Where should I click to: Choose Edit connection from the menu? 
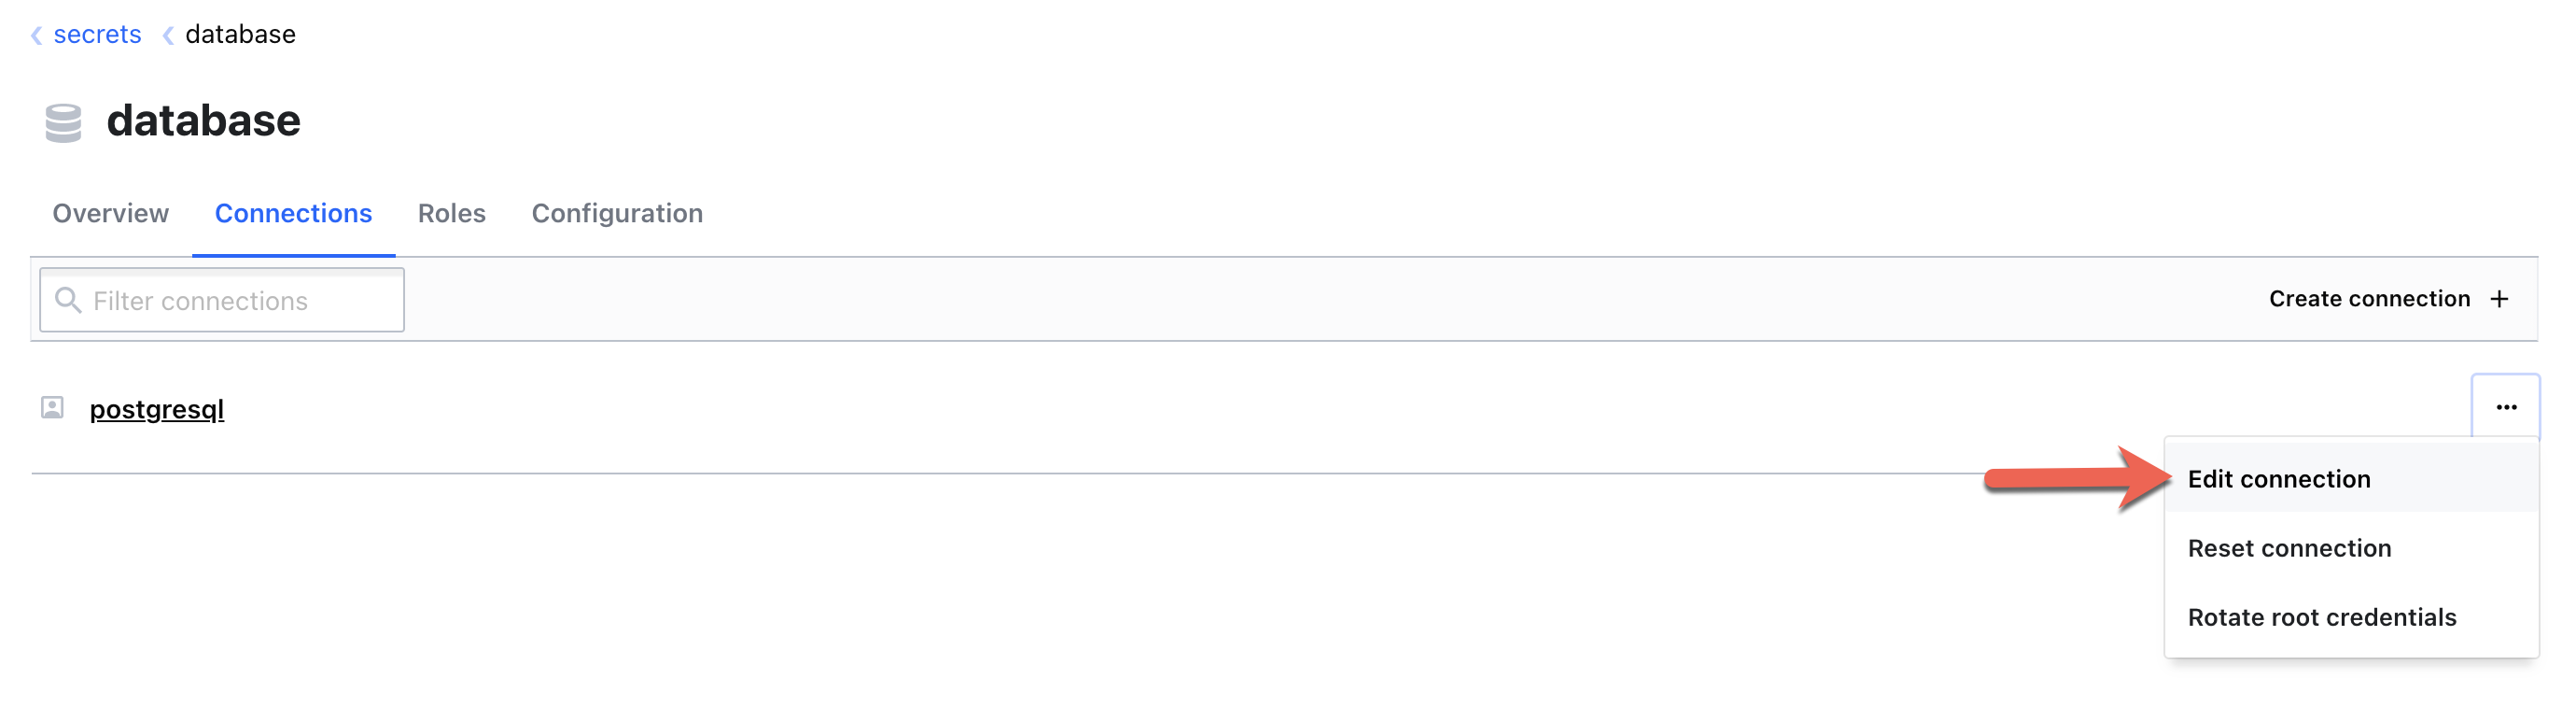pos(2278,479)
